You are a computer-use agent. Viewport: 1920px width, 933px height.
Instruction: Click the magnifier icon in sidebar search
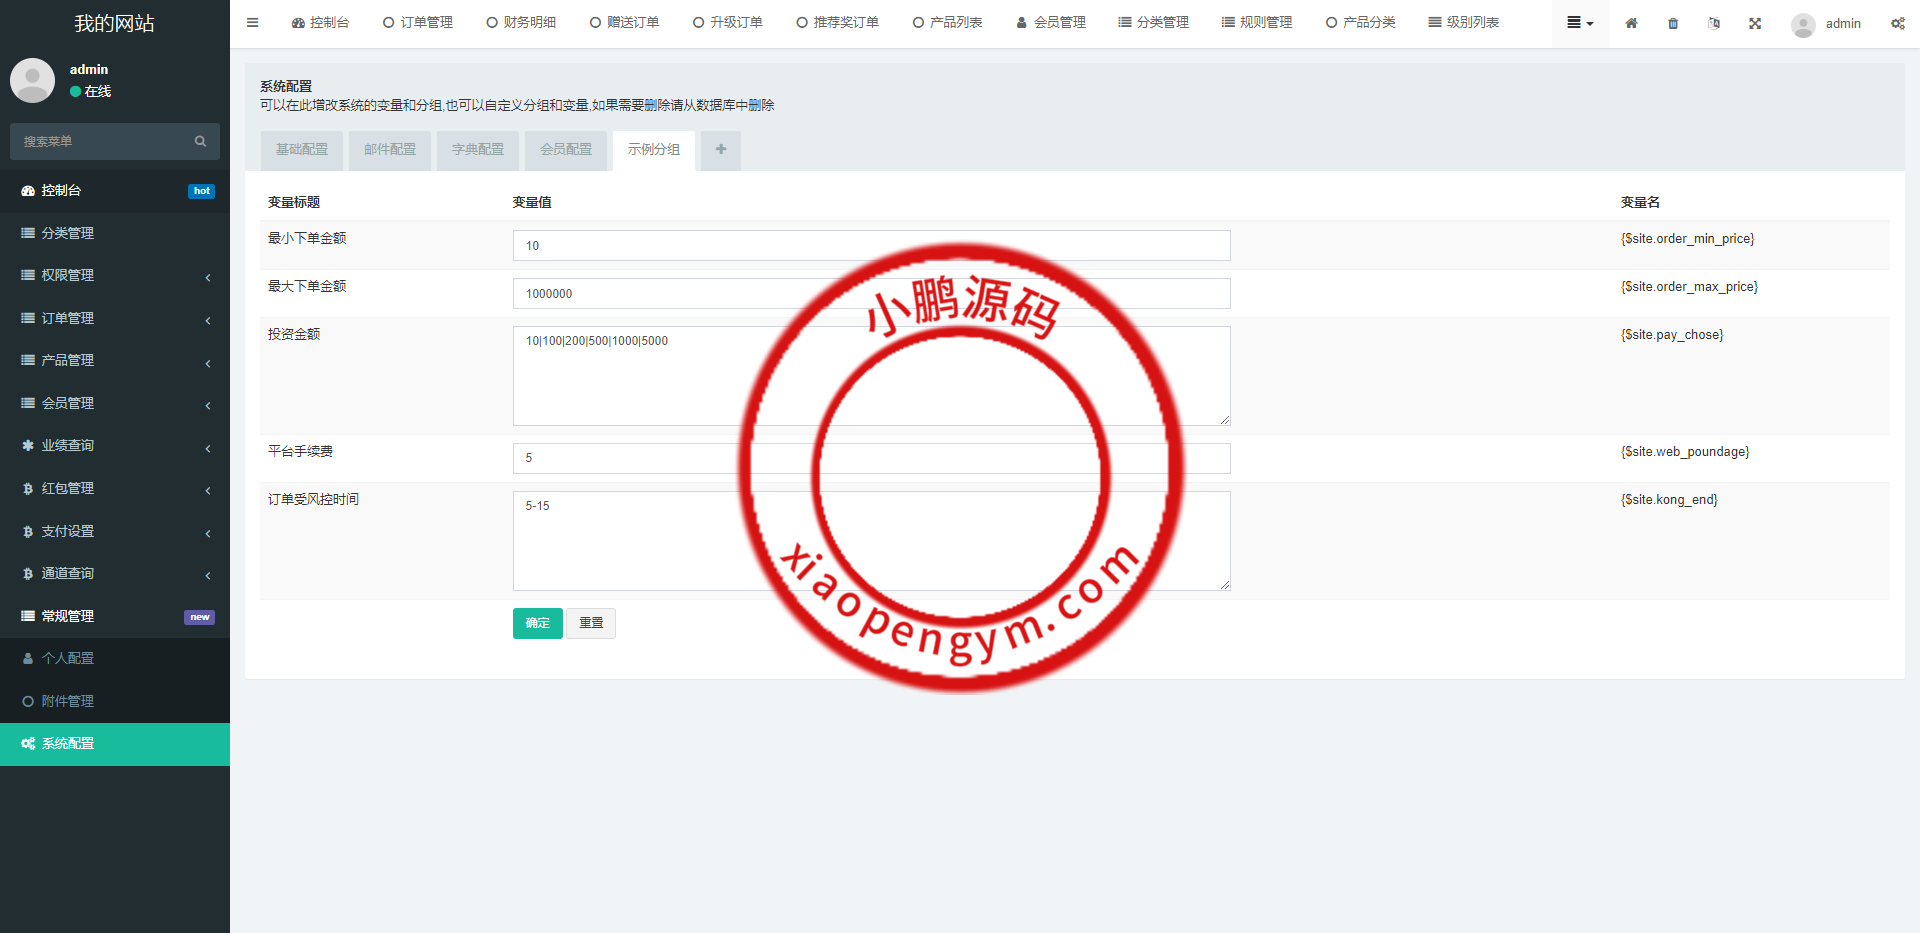[200, 141]
